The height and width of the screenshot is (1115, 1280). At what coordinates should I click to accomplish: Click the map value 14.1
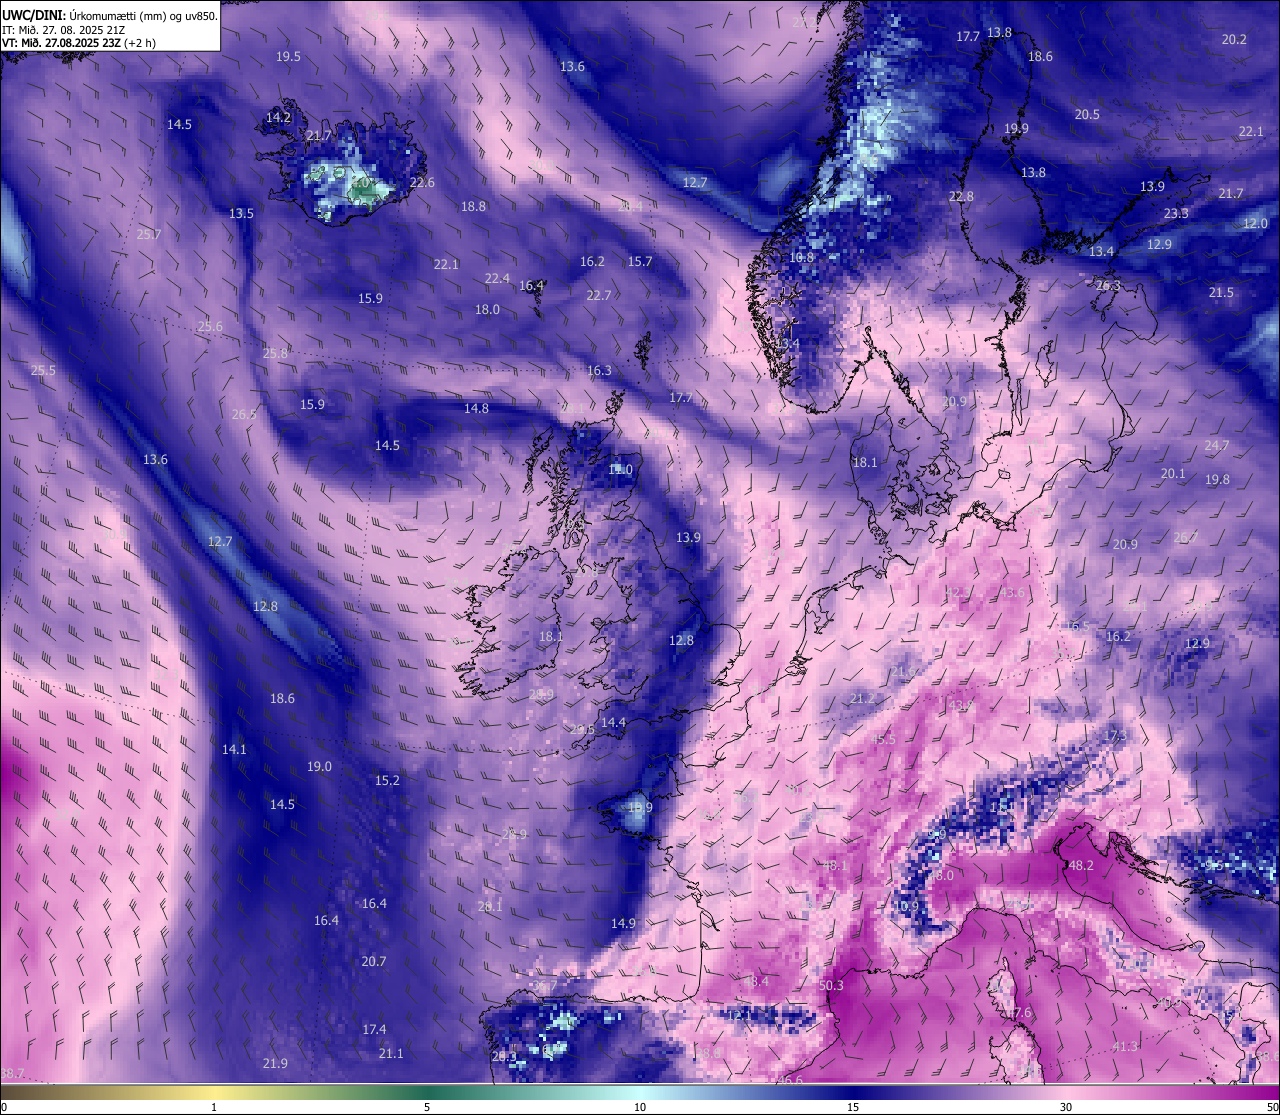pyautogui.click(x=234, y=750)
